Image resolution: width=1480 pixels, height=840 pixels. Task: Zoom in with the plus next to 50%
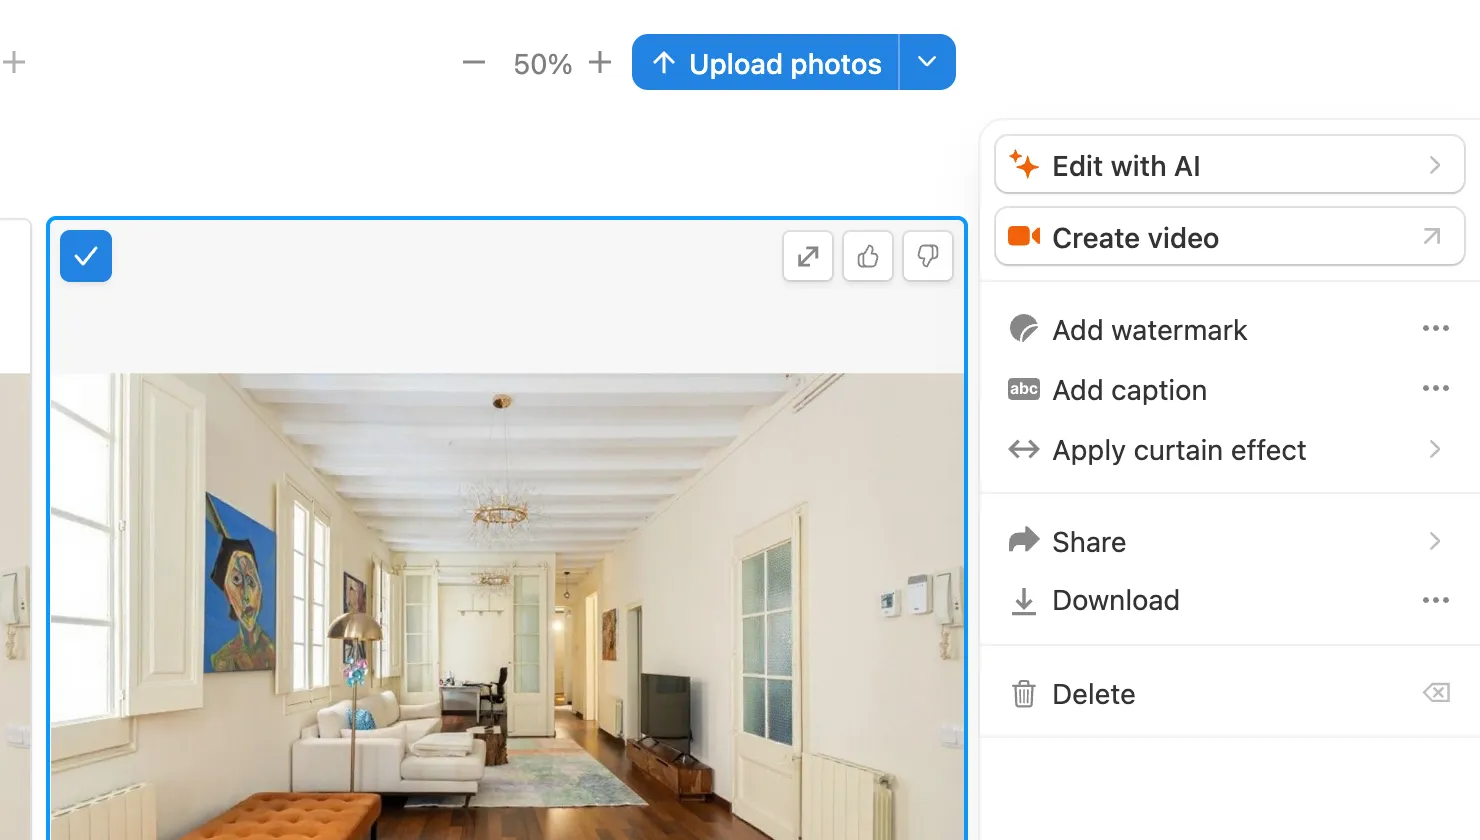pos(600,62)
